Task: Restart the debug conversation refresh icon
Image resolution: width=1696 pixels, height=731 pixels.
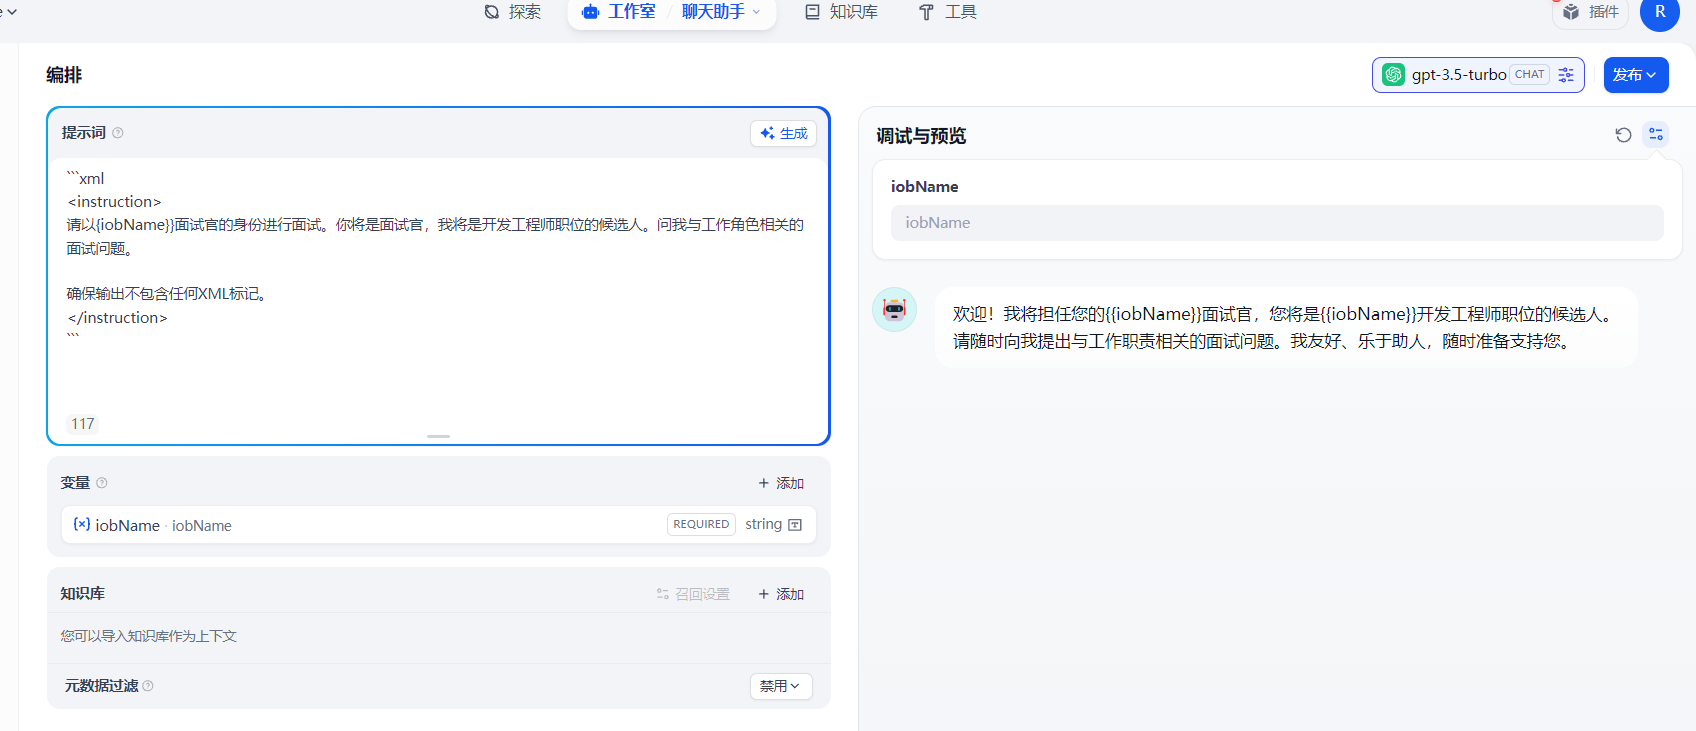Action: 1623,135
